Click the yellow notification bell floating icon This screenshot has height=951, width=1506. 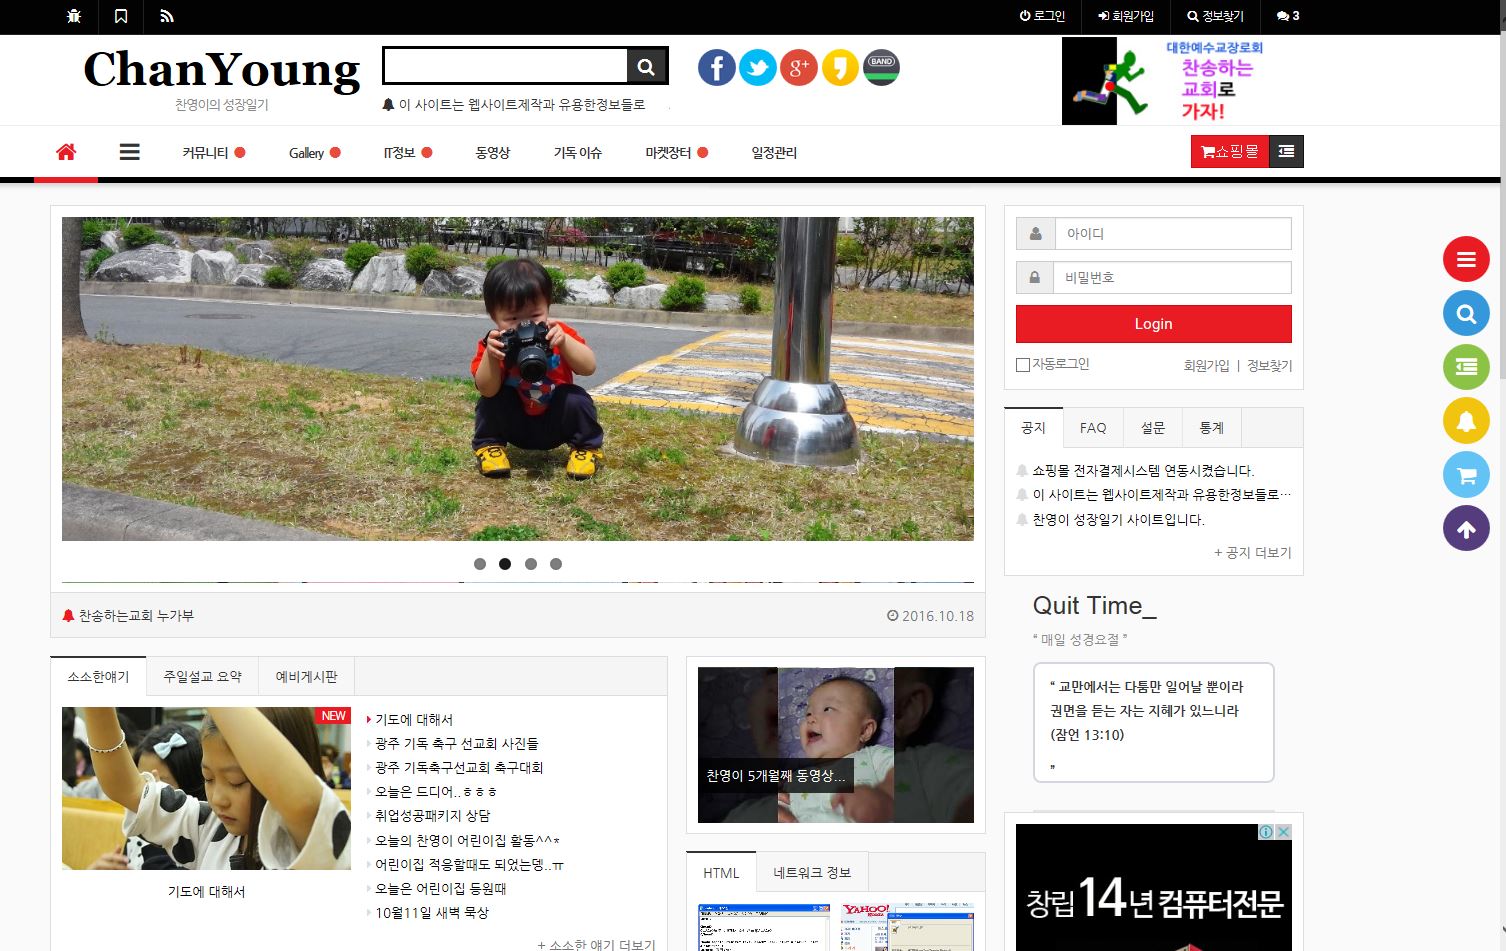[x=1466, y=421]
